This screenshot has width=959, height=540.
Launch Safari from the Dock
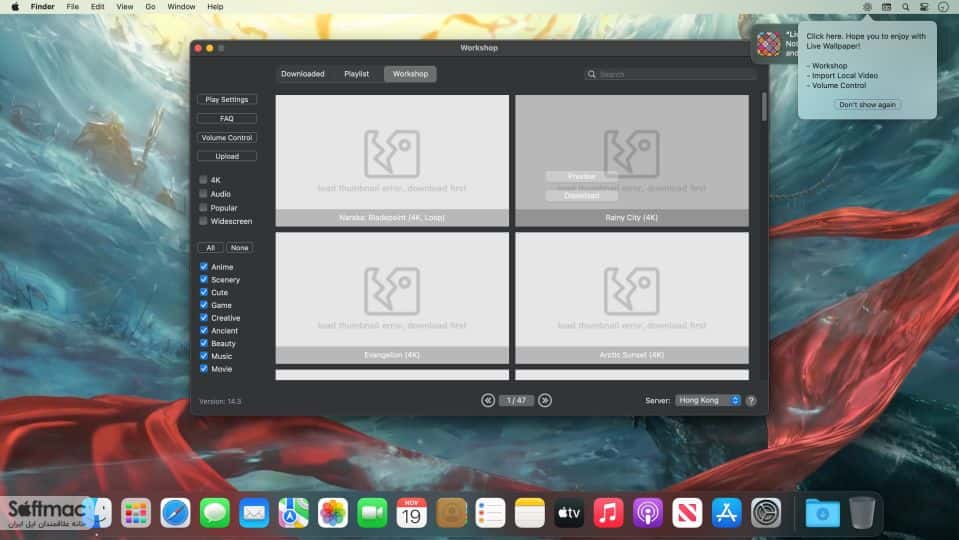coord(176,513)
